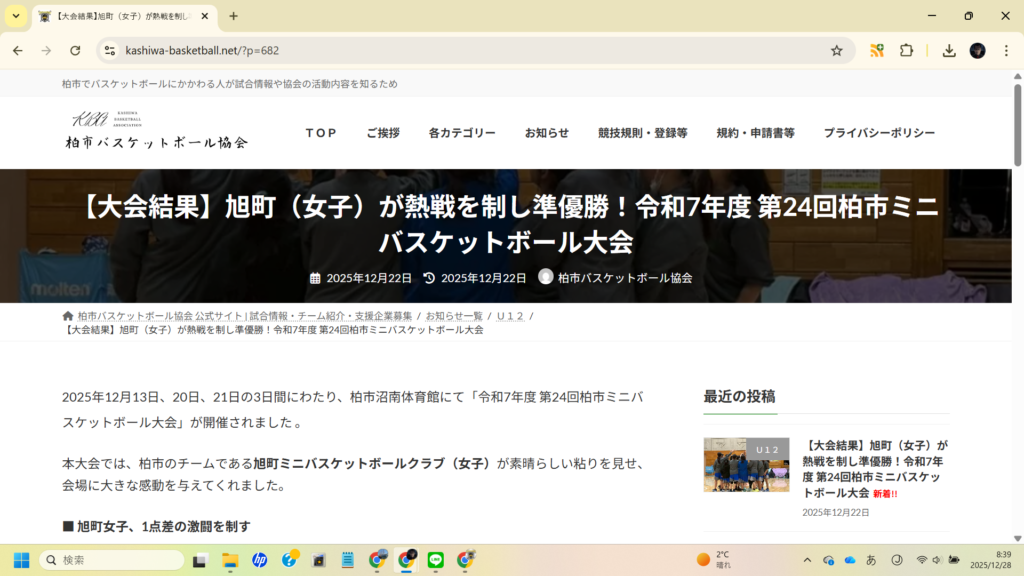Open the RSS subscription extension icon
1024x576 pixels.
tap(877, 49)
